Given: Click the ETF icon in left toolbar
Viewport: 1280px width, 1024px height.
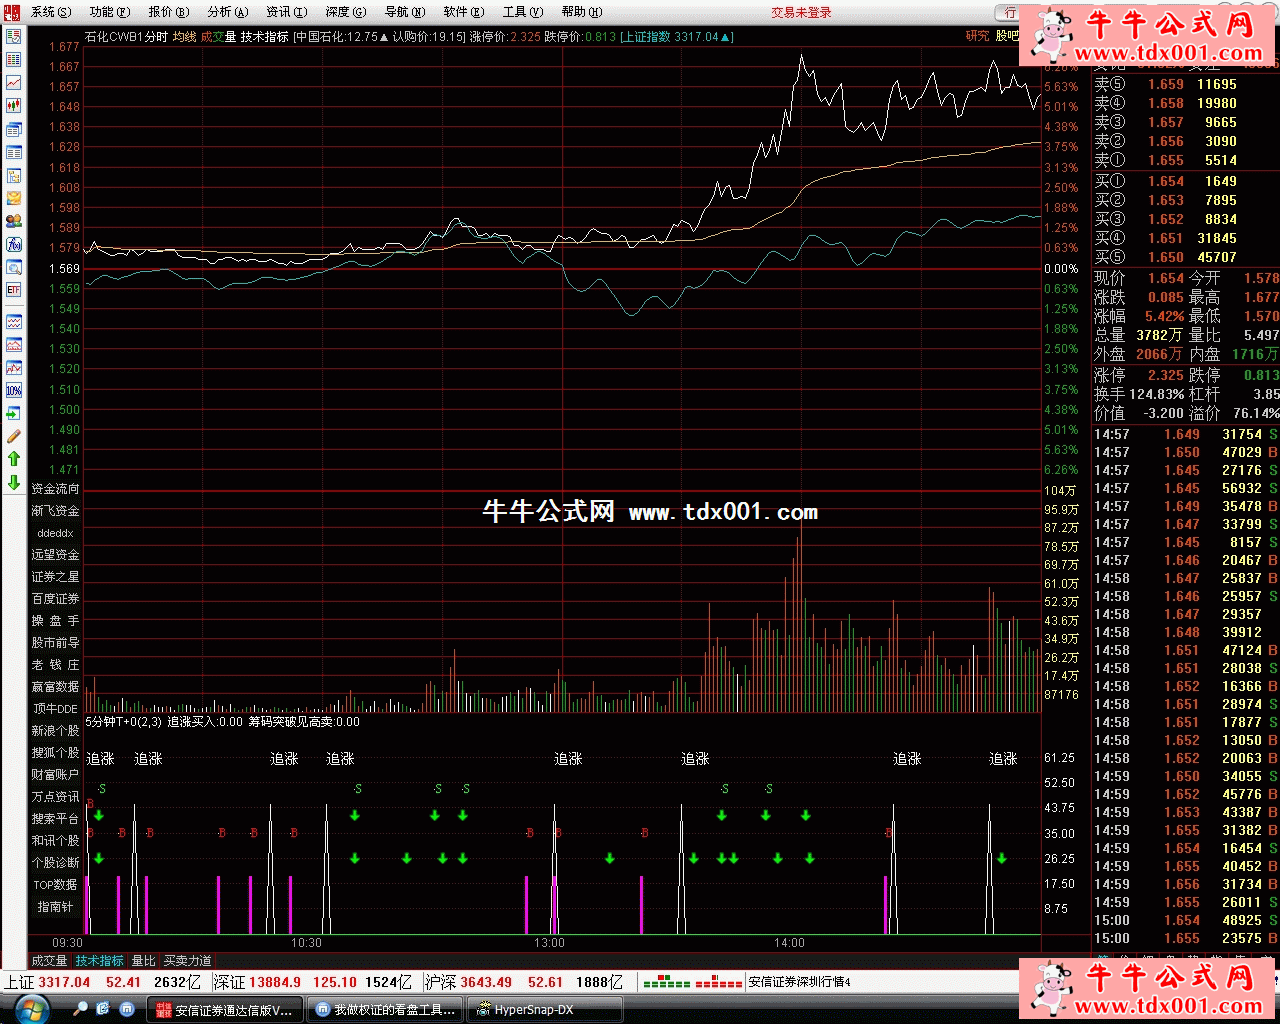Looking at the screenshot, I should pyautogui.click(x=14, y=290).
